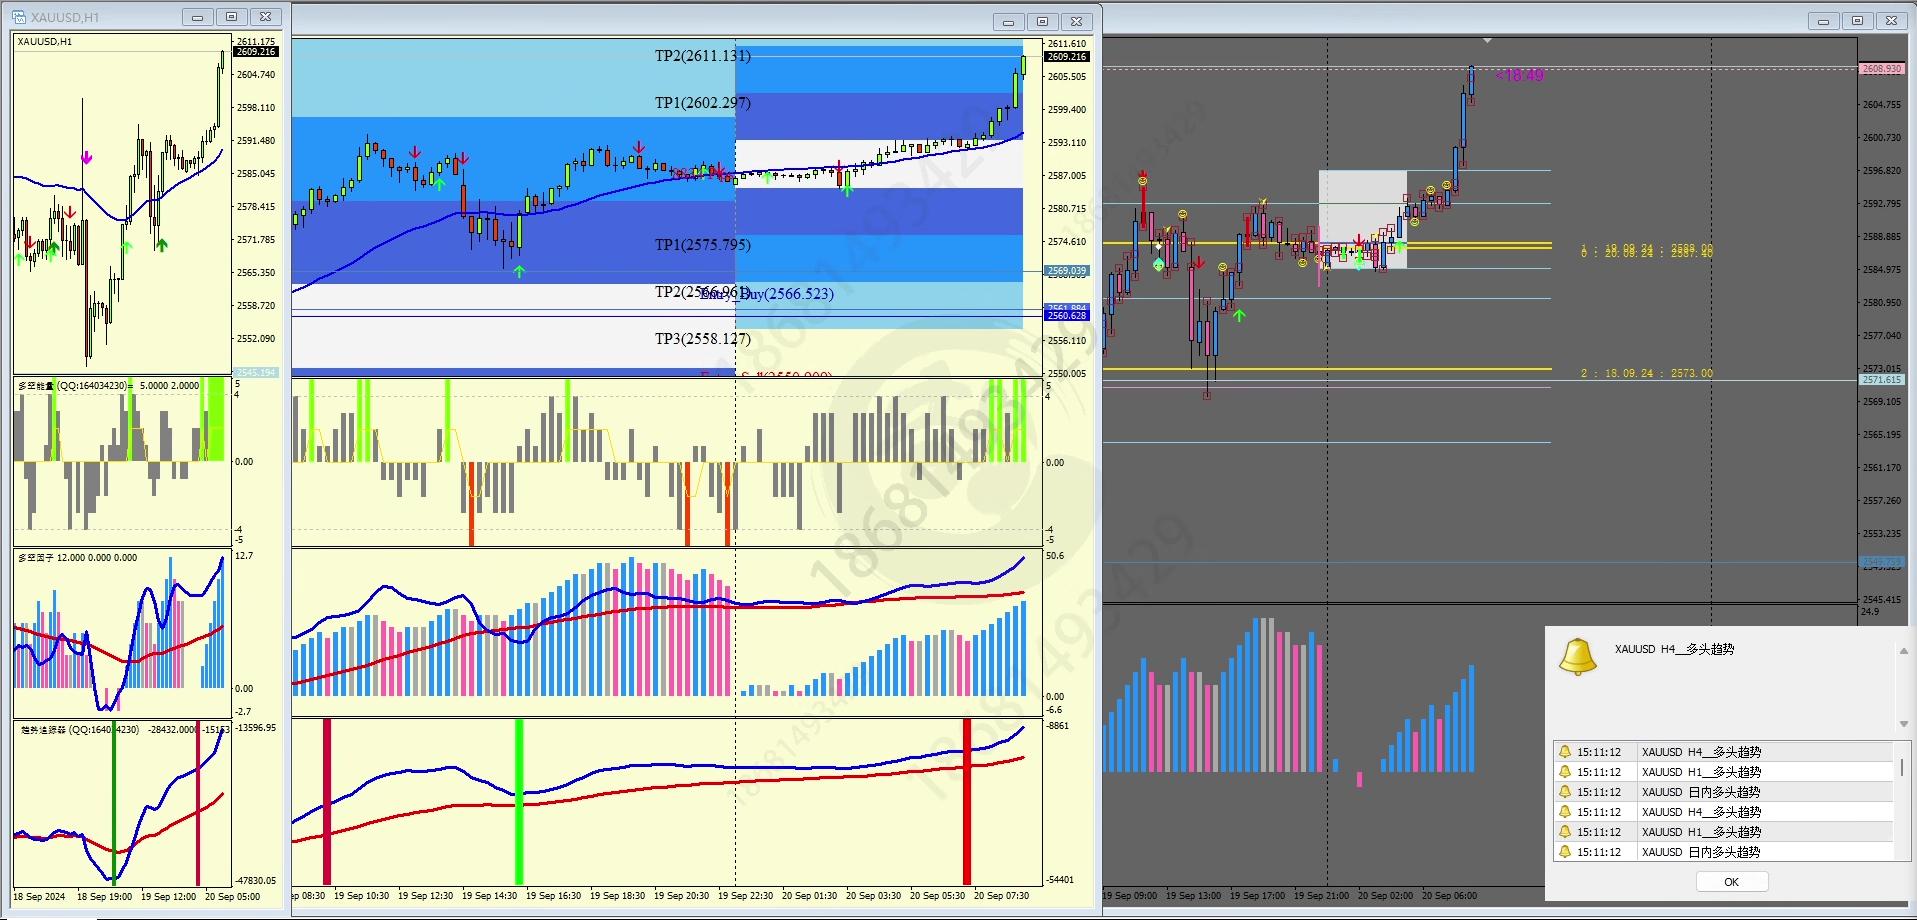Minimize the dark right chart window
The width and height of the screenshot is (1917, 920).
1823,21
